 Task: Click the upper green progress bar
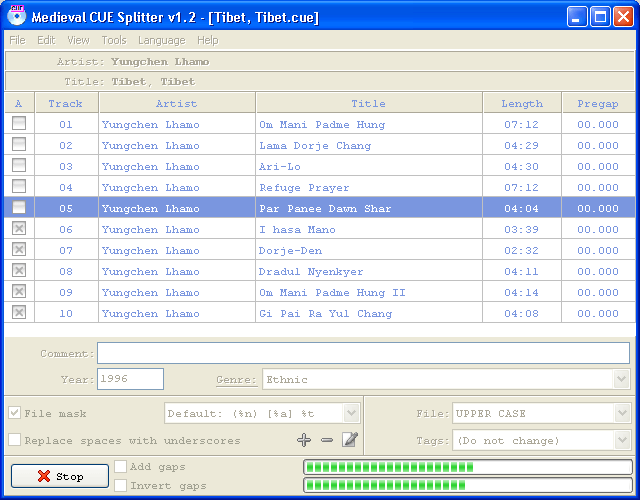[467, 467]
